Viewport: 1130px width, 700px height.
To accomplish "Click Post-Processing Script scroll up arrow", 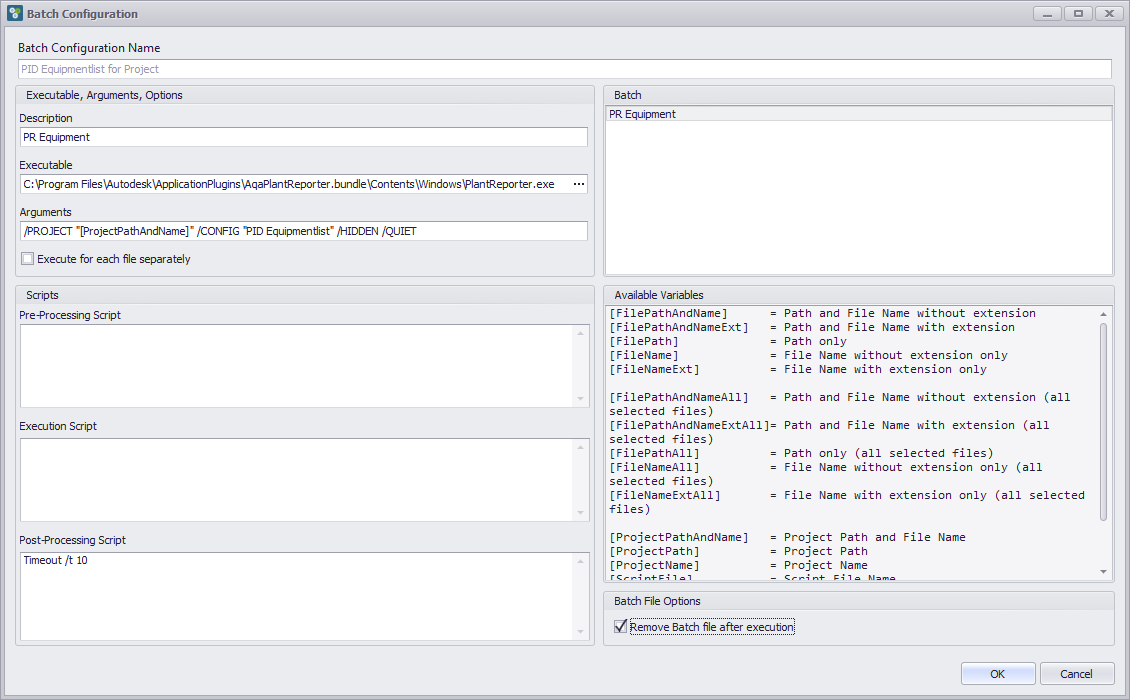I will [580, 561].
